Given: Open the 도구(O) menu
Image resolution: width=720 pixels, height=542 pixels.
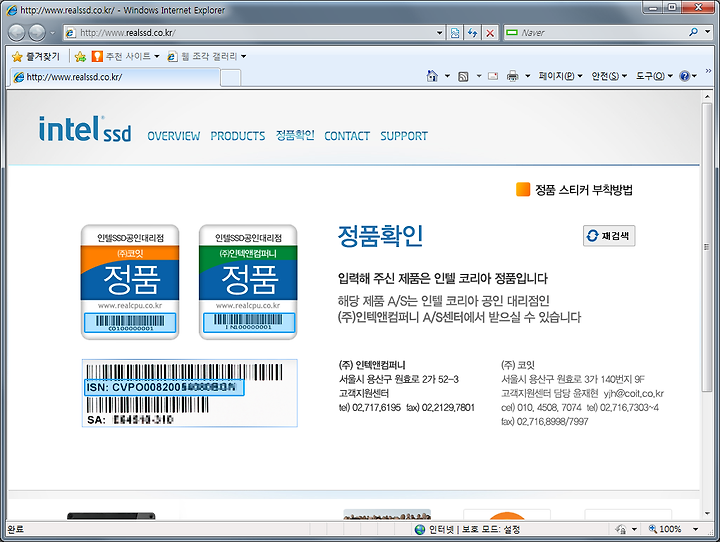Looking at the screenshot, I should point(654,76).
